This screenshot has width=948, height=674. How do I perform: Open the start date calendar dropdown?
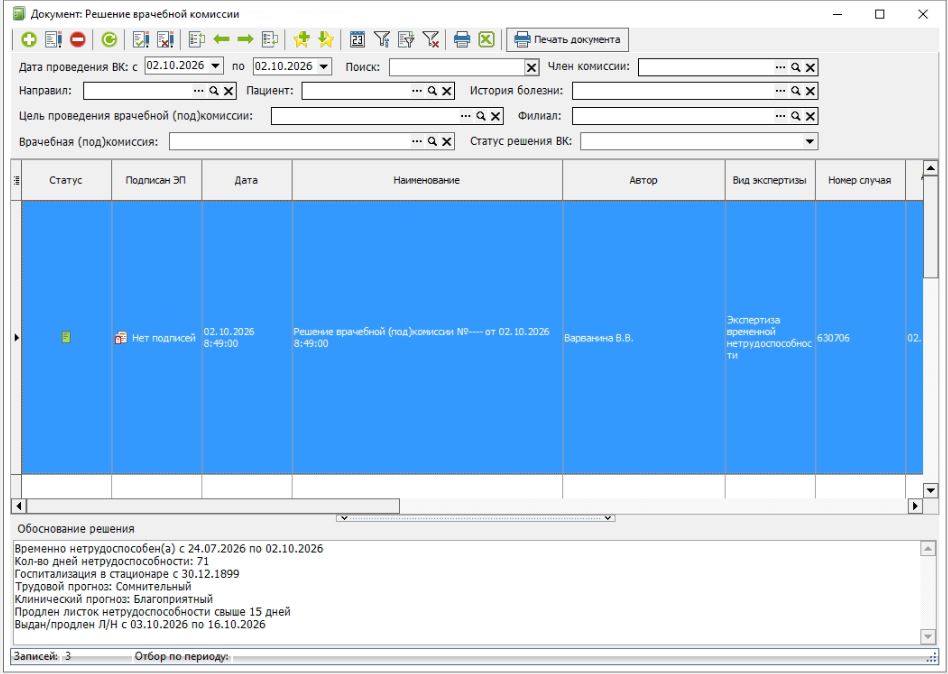coord(216,66)
